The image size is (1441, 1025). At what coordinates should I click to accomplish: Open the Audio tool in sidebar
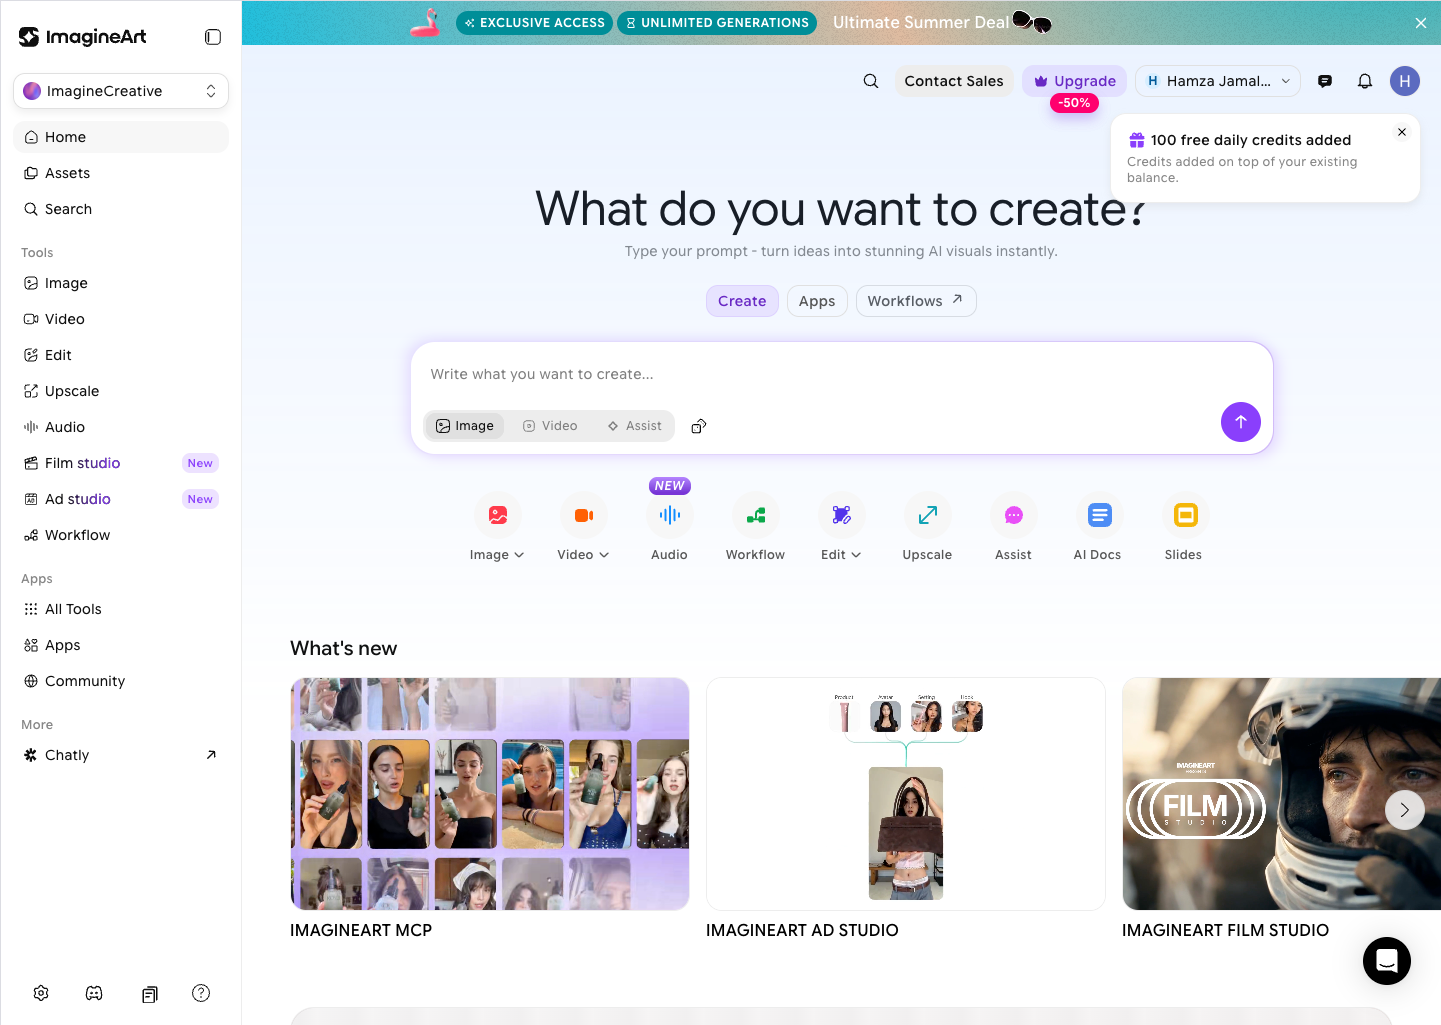tap(121, 427)
